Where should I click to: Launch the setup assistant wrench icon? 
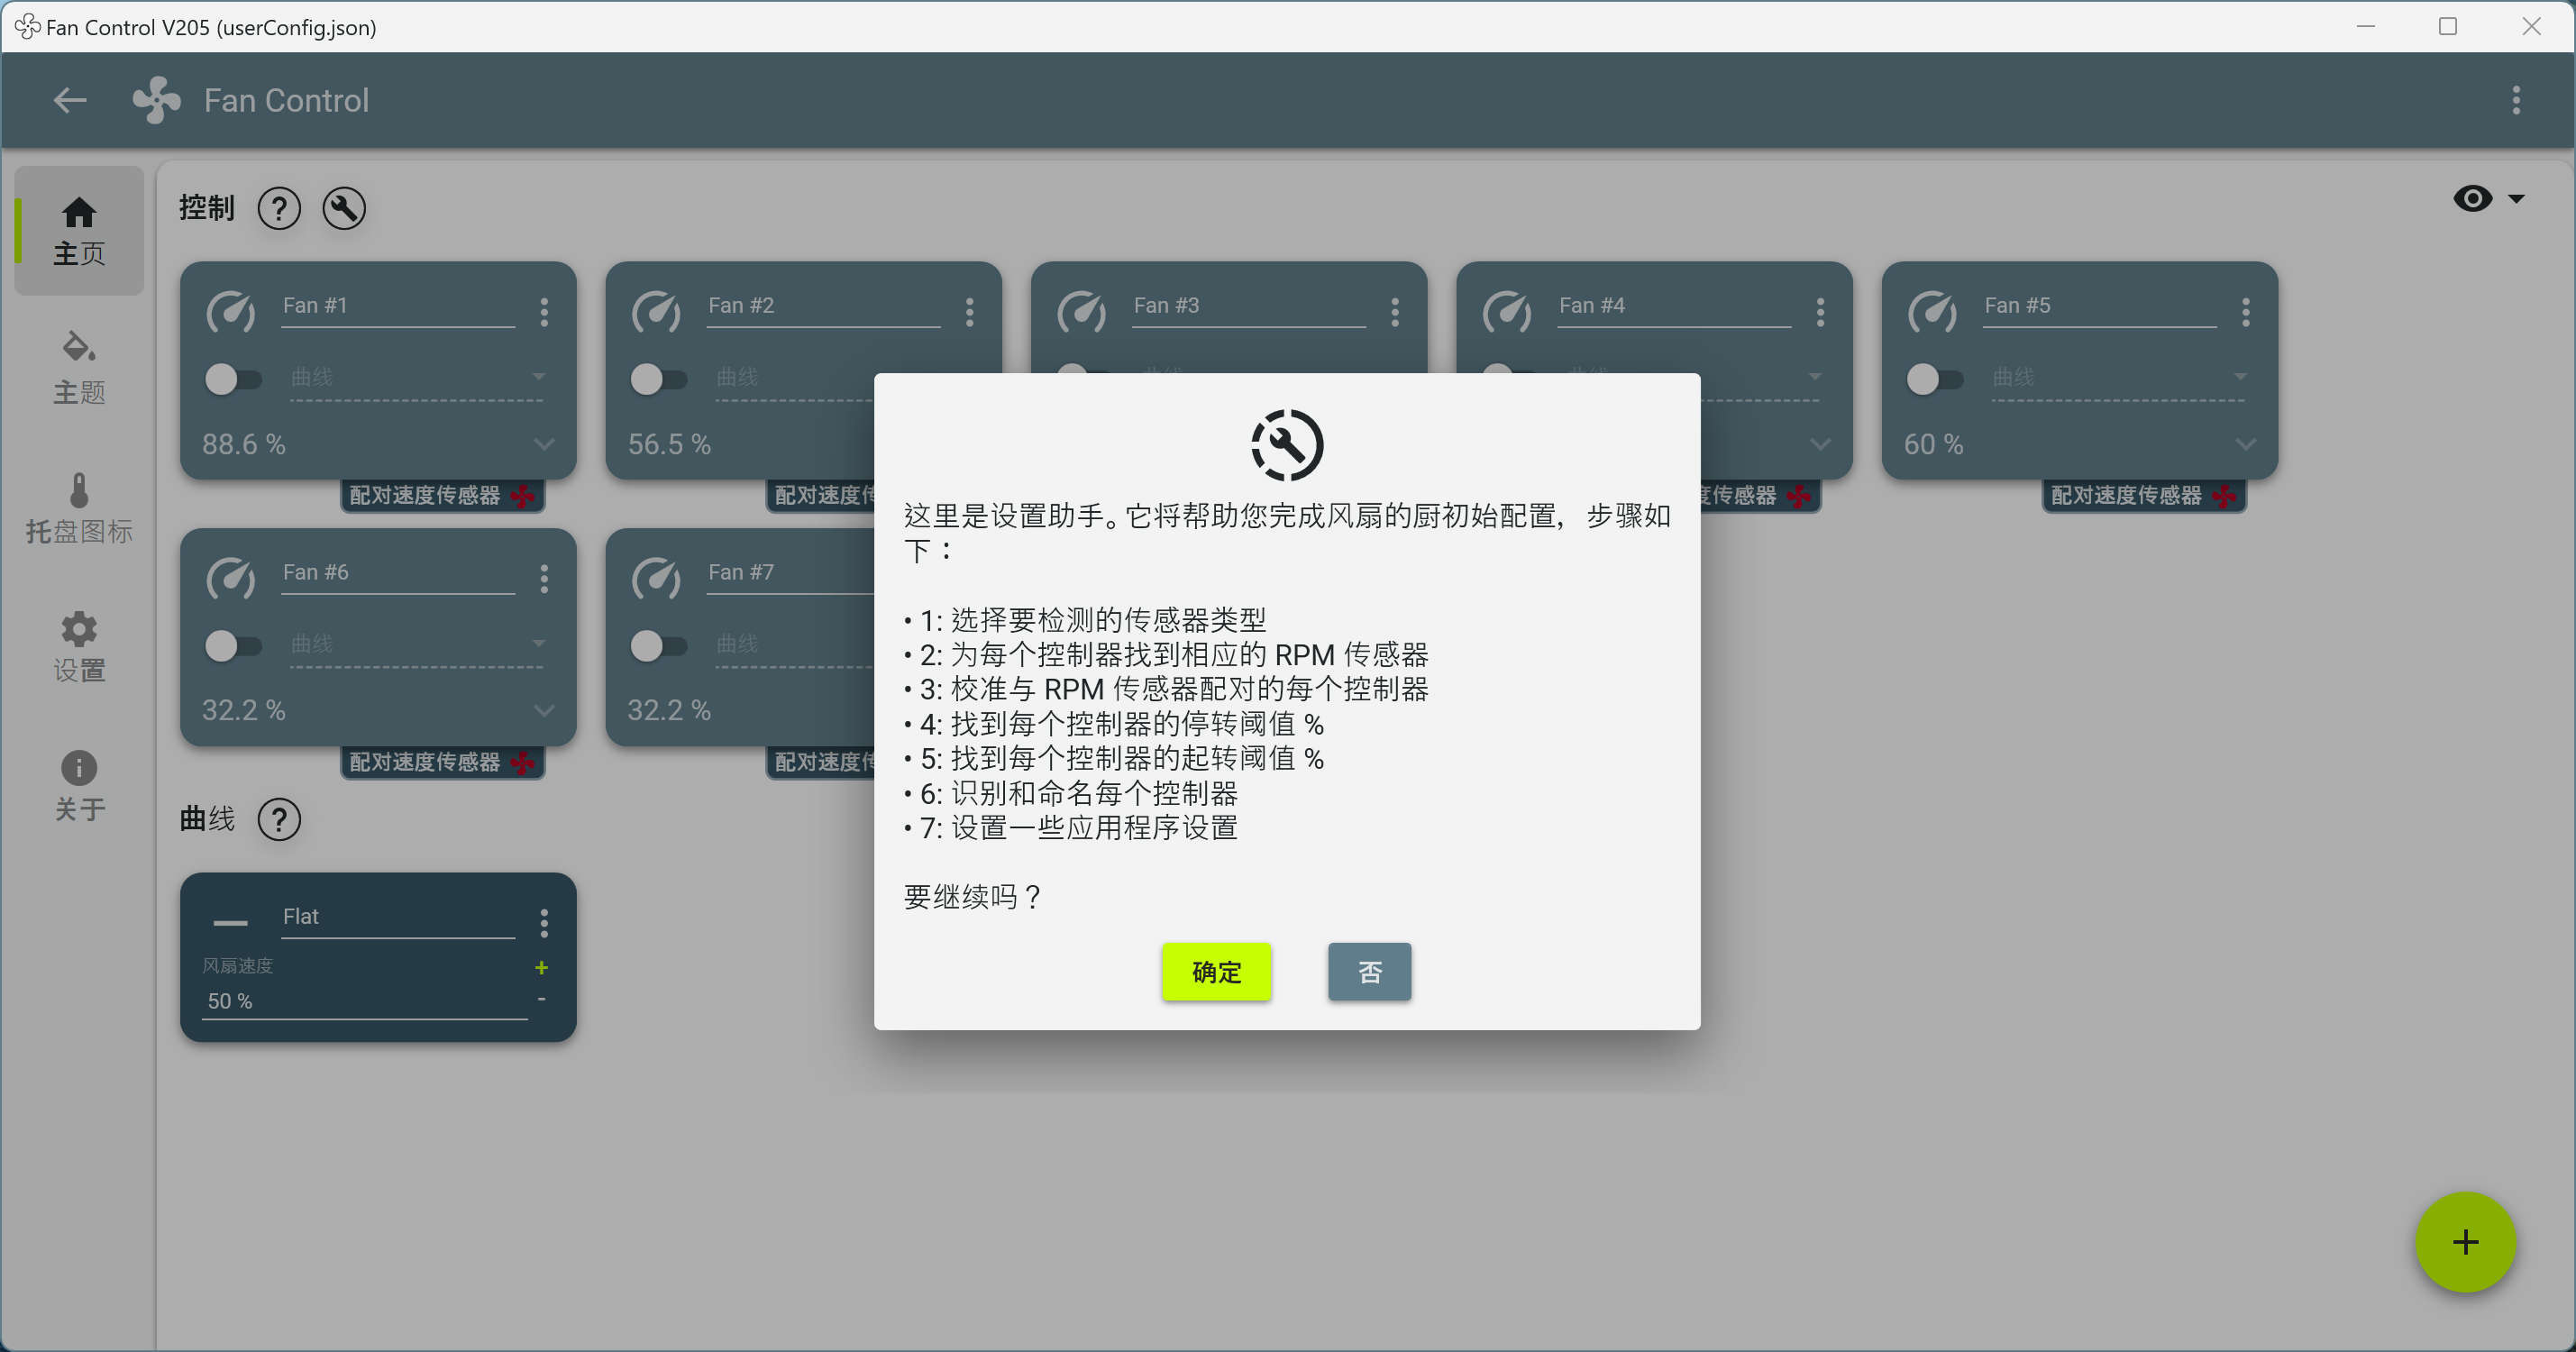(344, 208)
